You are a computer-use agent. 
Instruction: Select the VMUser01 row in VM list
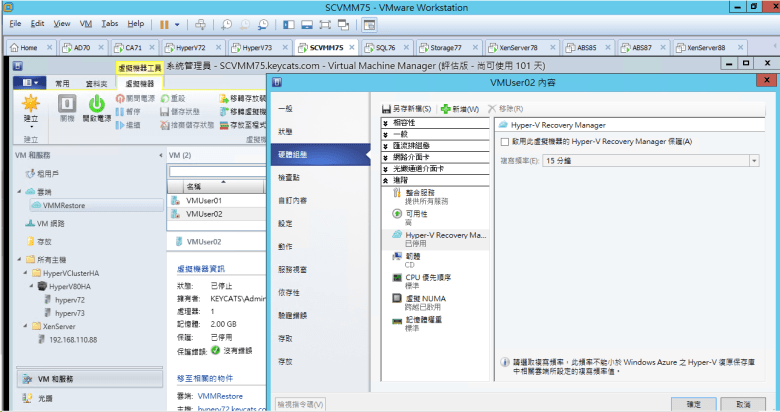[x=204, y=200]
